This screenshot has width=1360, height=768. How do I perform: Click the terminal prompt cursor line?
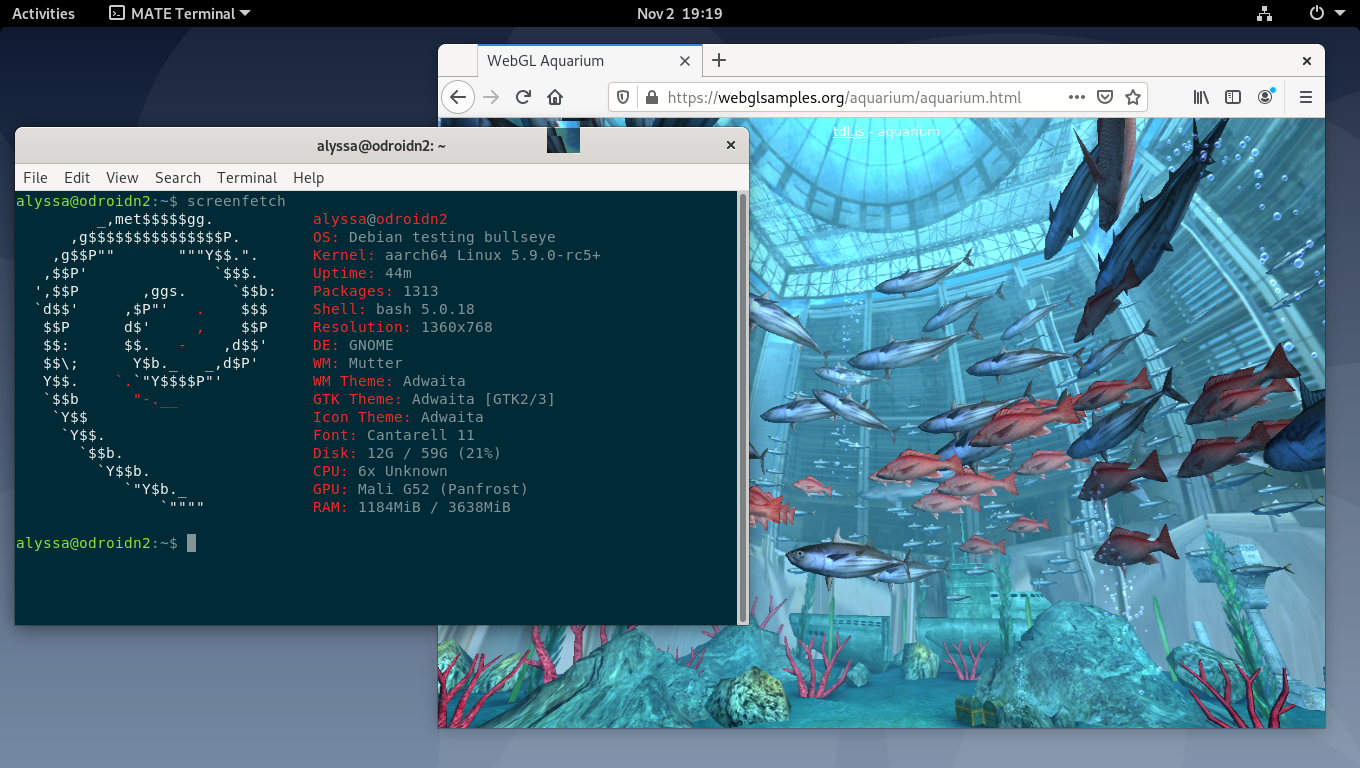point(107,543)
